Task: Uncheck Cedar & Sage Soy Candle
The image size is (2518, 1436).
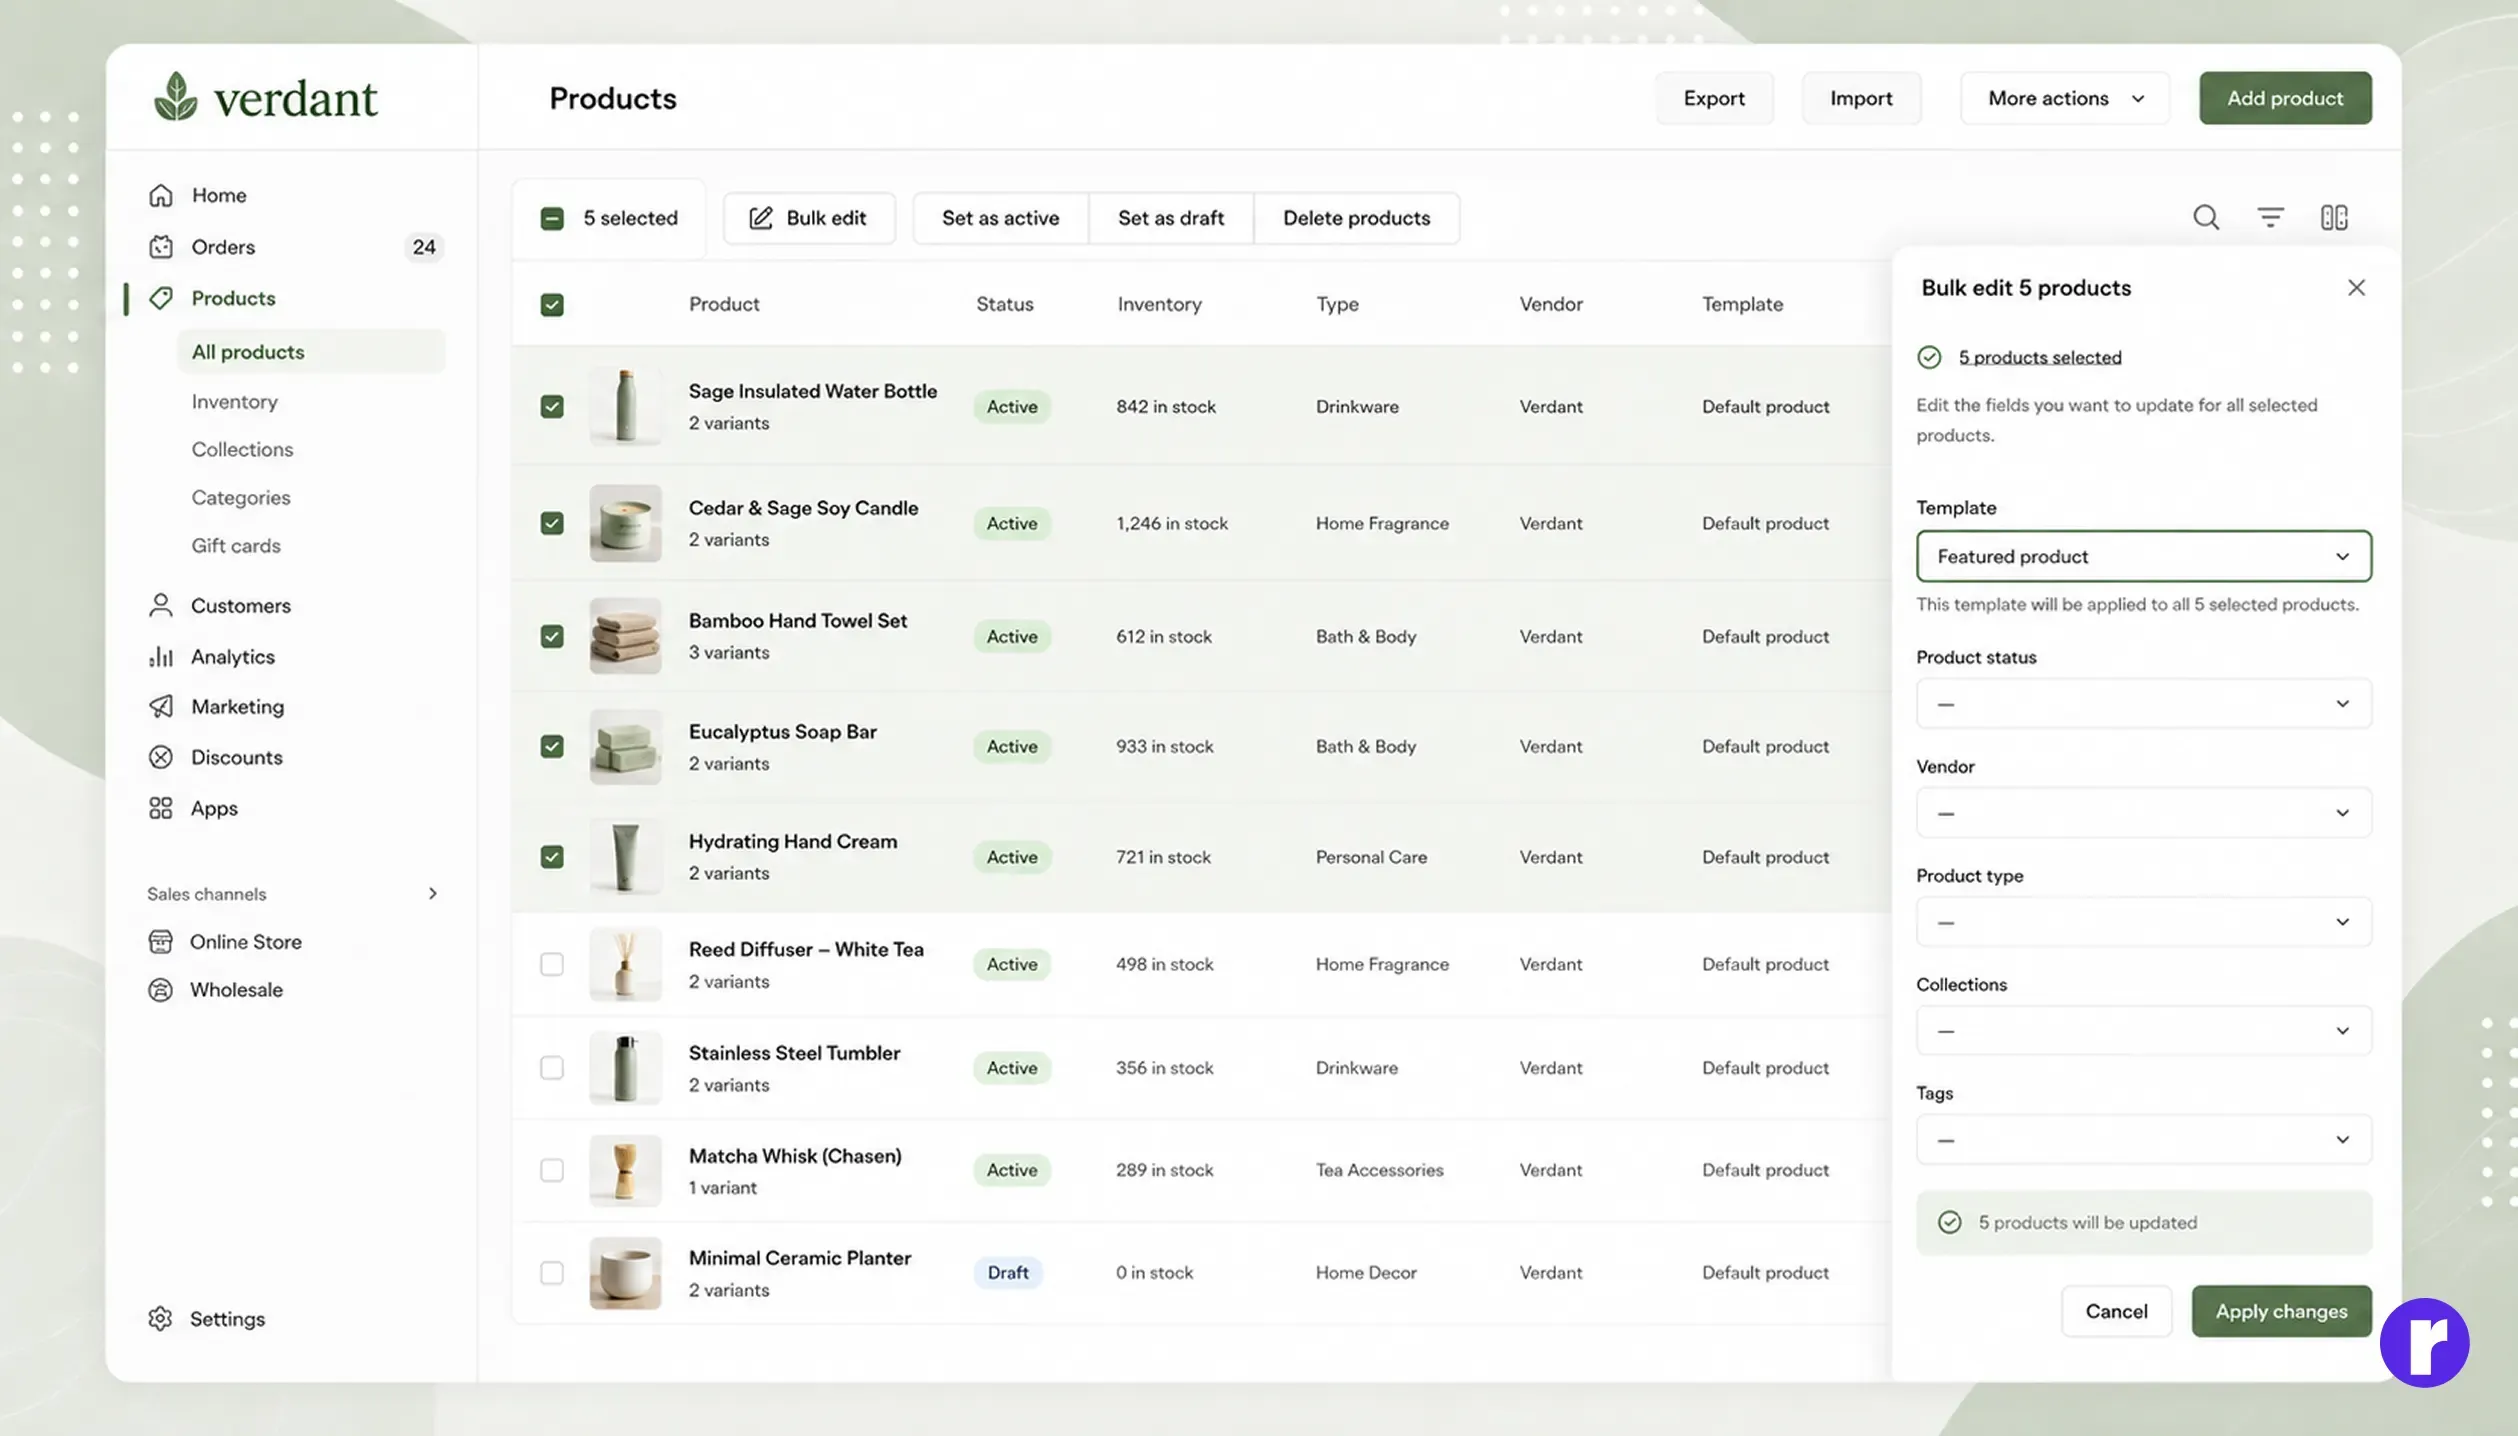Action: (x=552, y=523)
